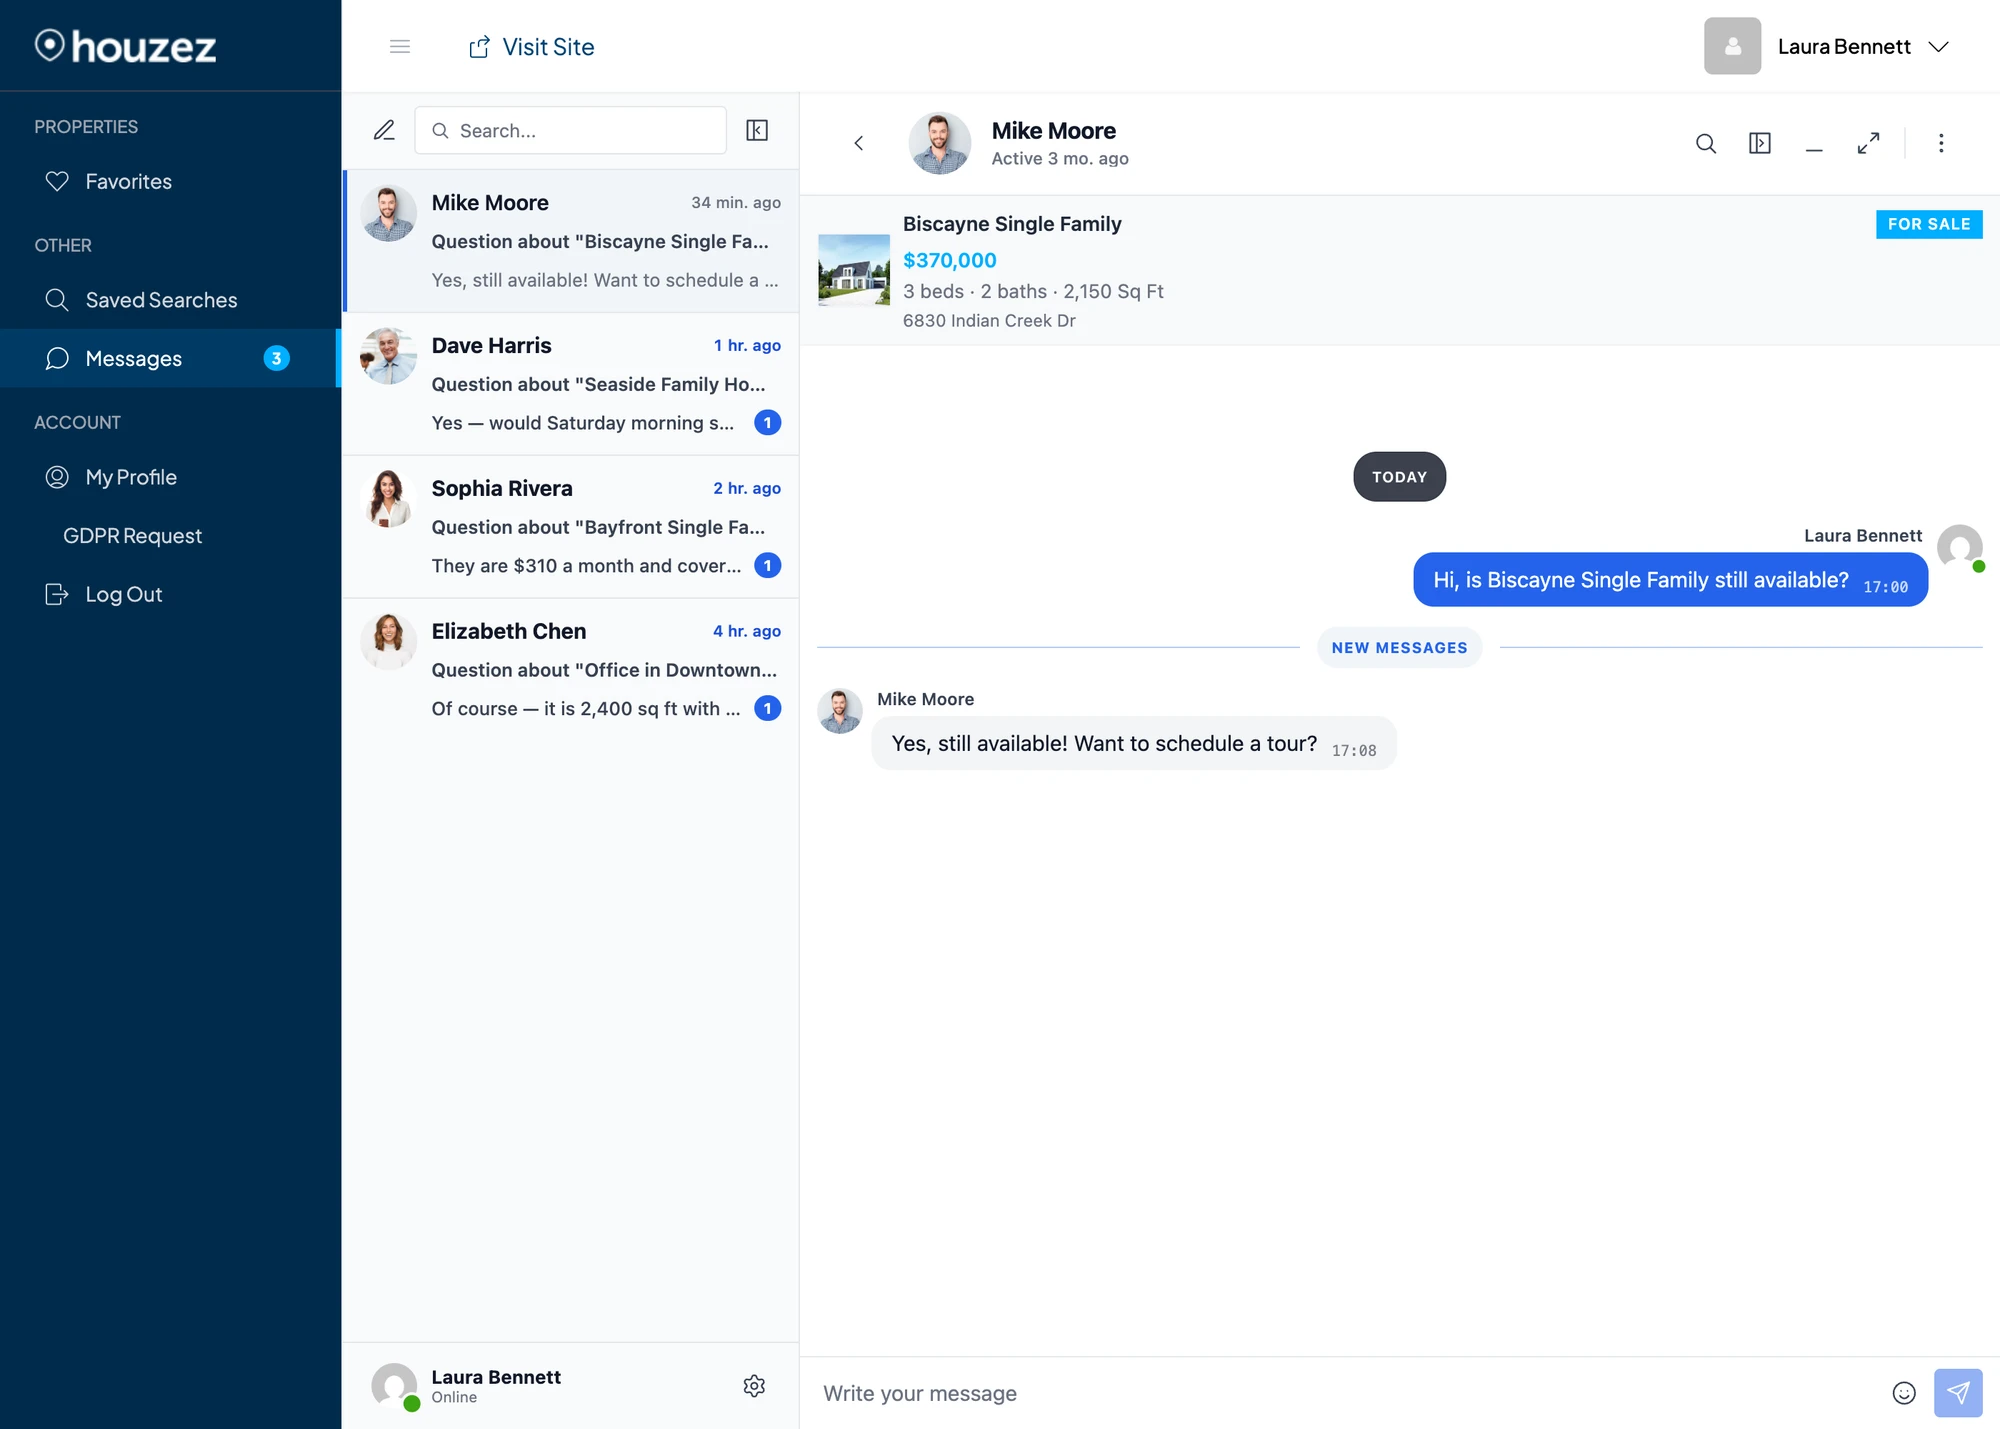Image resolution: width=2000 pixels, height=1429 pixels.
Task: Click Mike Moore's avatar in chat header
Action: (x=939, y=143)
